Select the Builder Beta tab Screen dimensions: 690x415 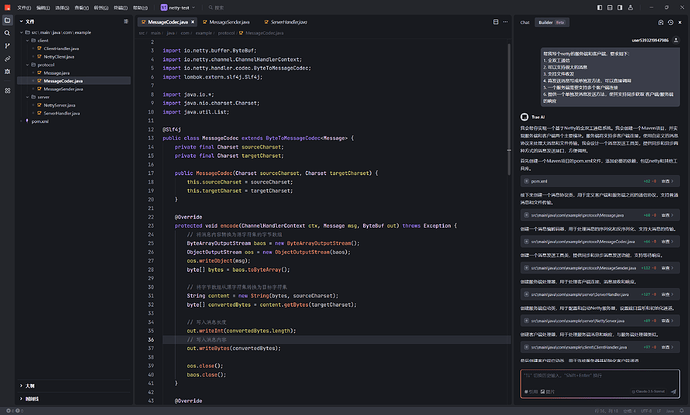551,22
